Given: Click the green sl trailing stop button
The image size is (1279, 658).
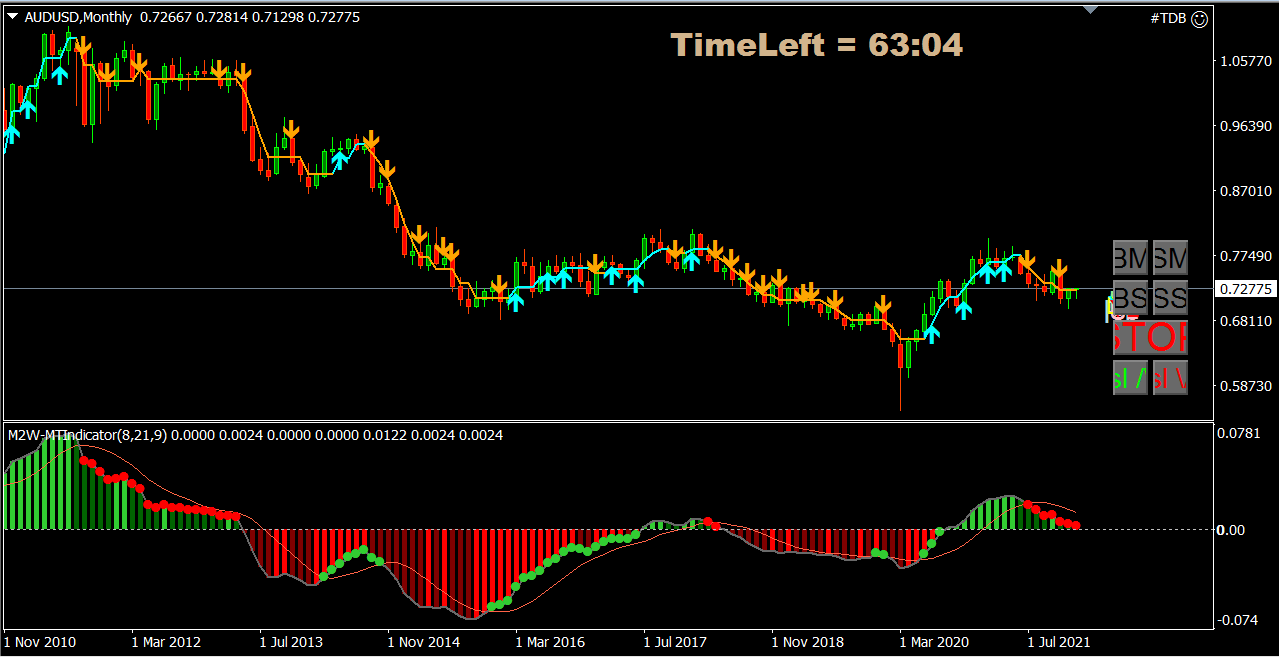Looking at the screenshot, I should tap(1129, 378).
